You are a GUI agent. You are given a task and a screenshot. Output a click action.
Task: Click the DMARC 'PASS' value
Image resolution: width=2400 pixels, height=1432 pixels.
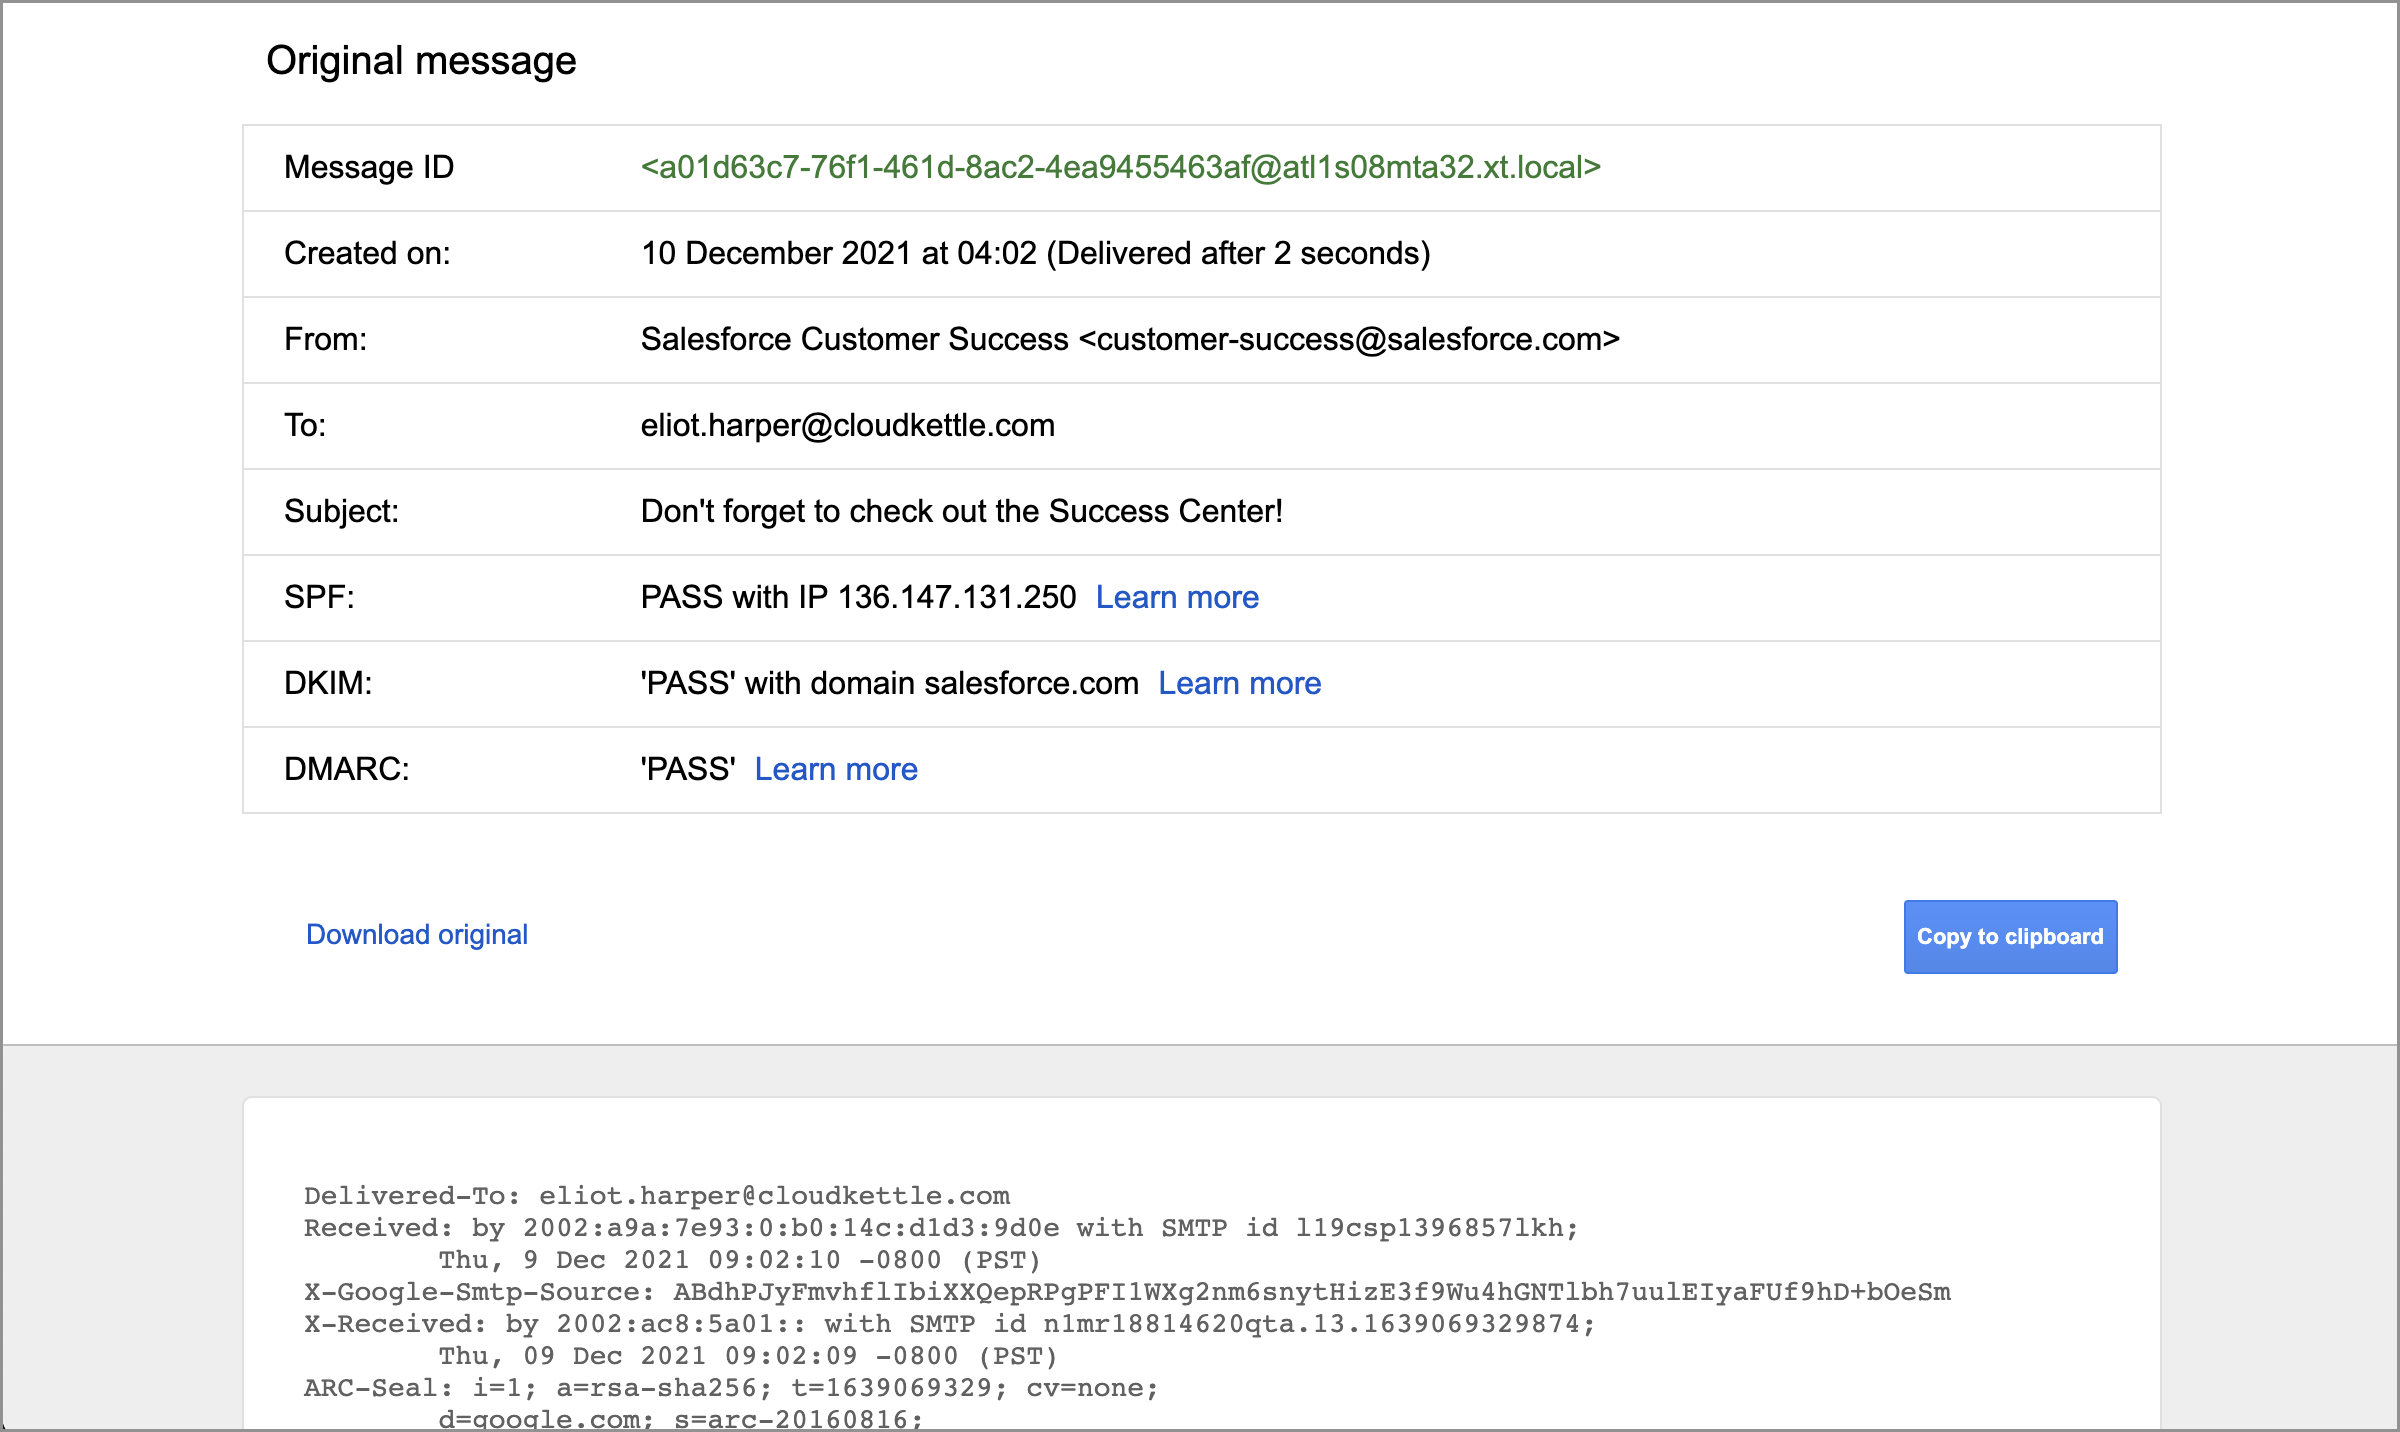[x=688, y=769]
